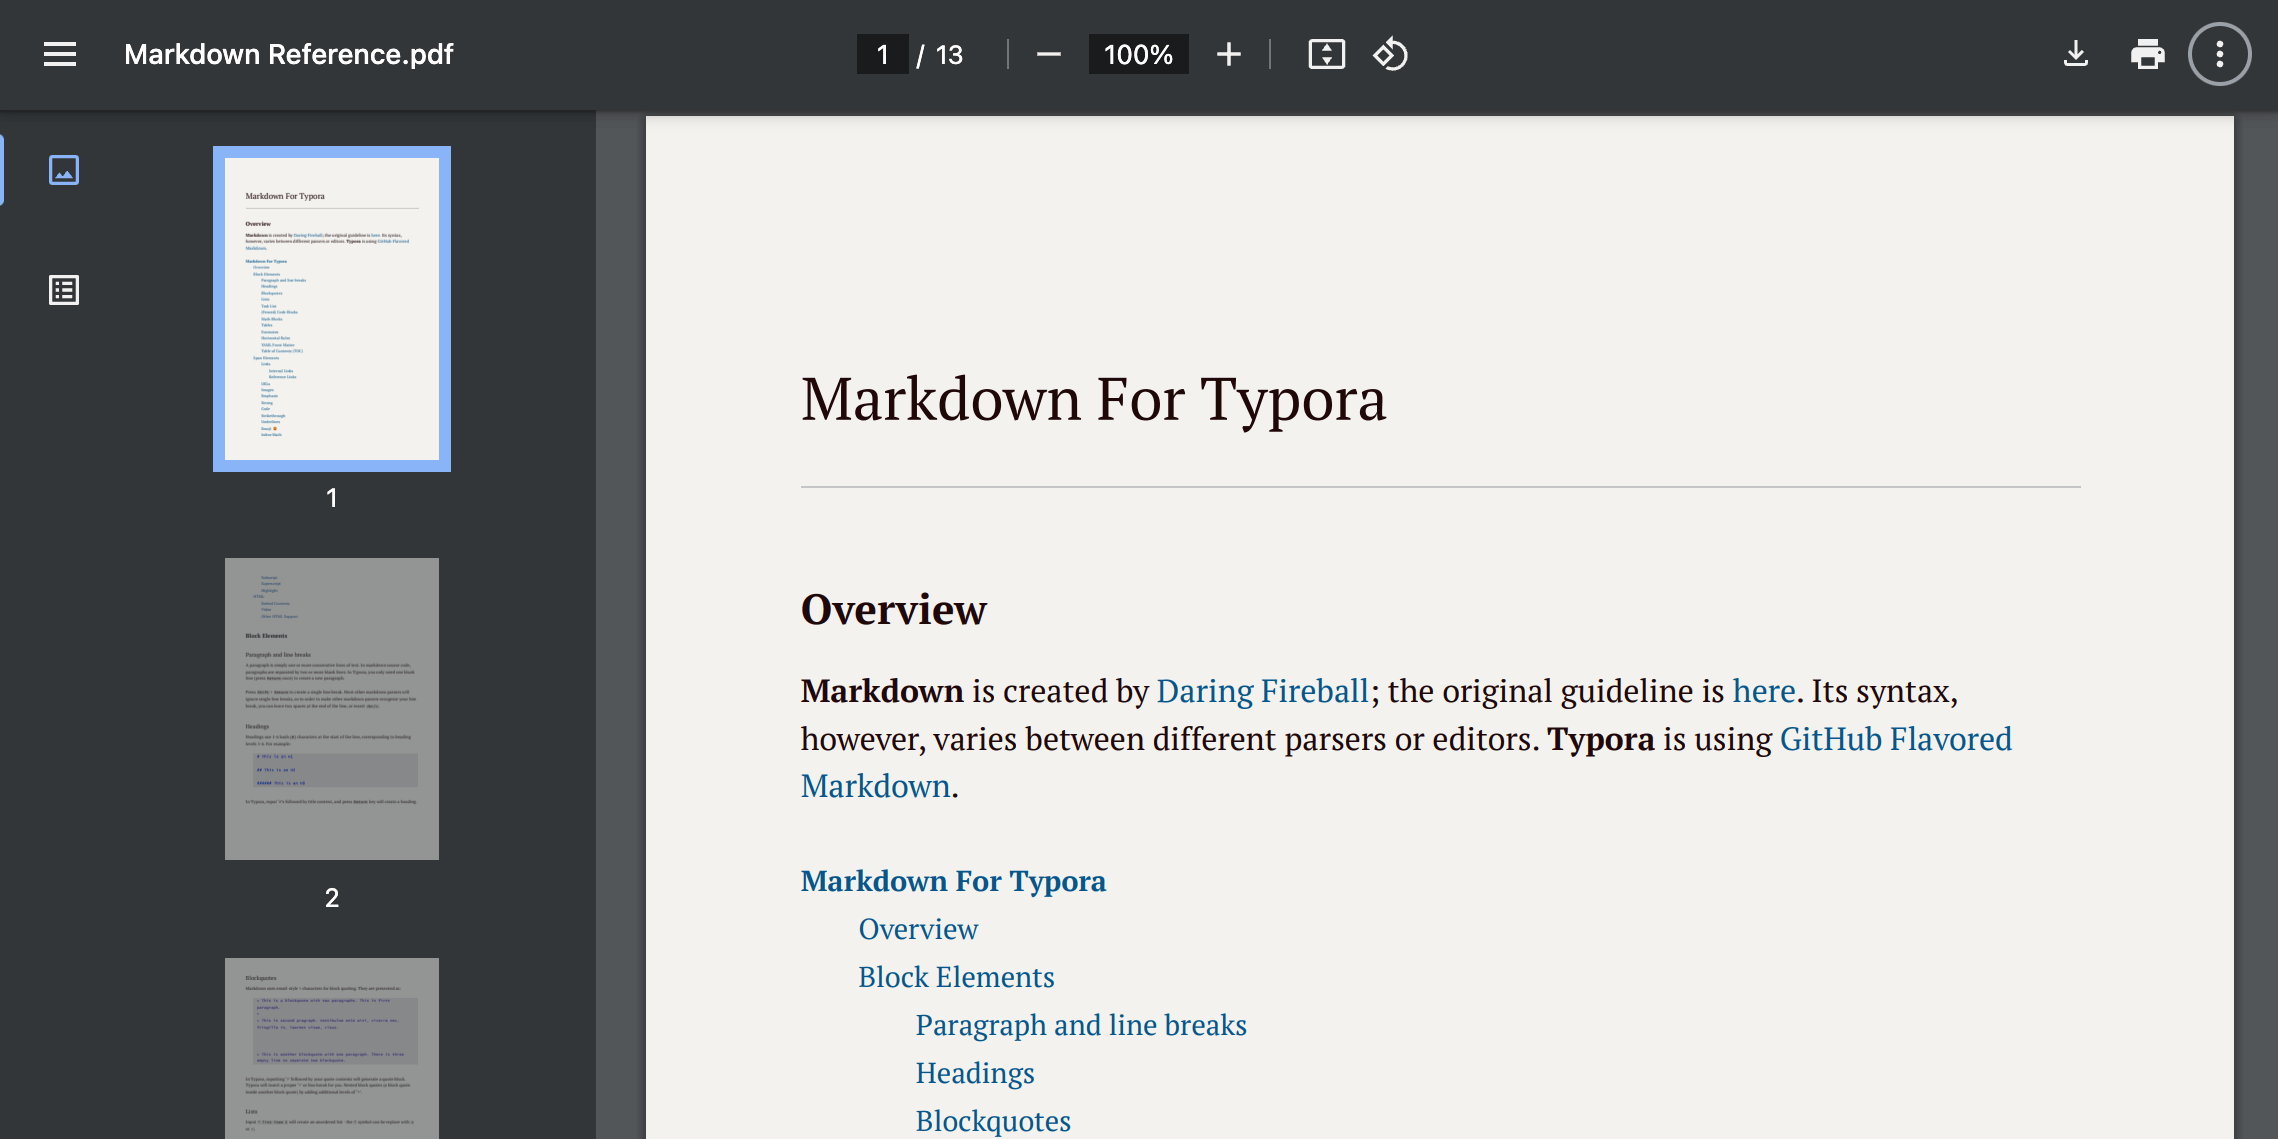
Task: Jump to page 2 thumbnail
Action: 332,708
